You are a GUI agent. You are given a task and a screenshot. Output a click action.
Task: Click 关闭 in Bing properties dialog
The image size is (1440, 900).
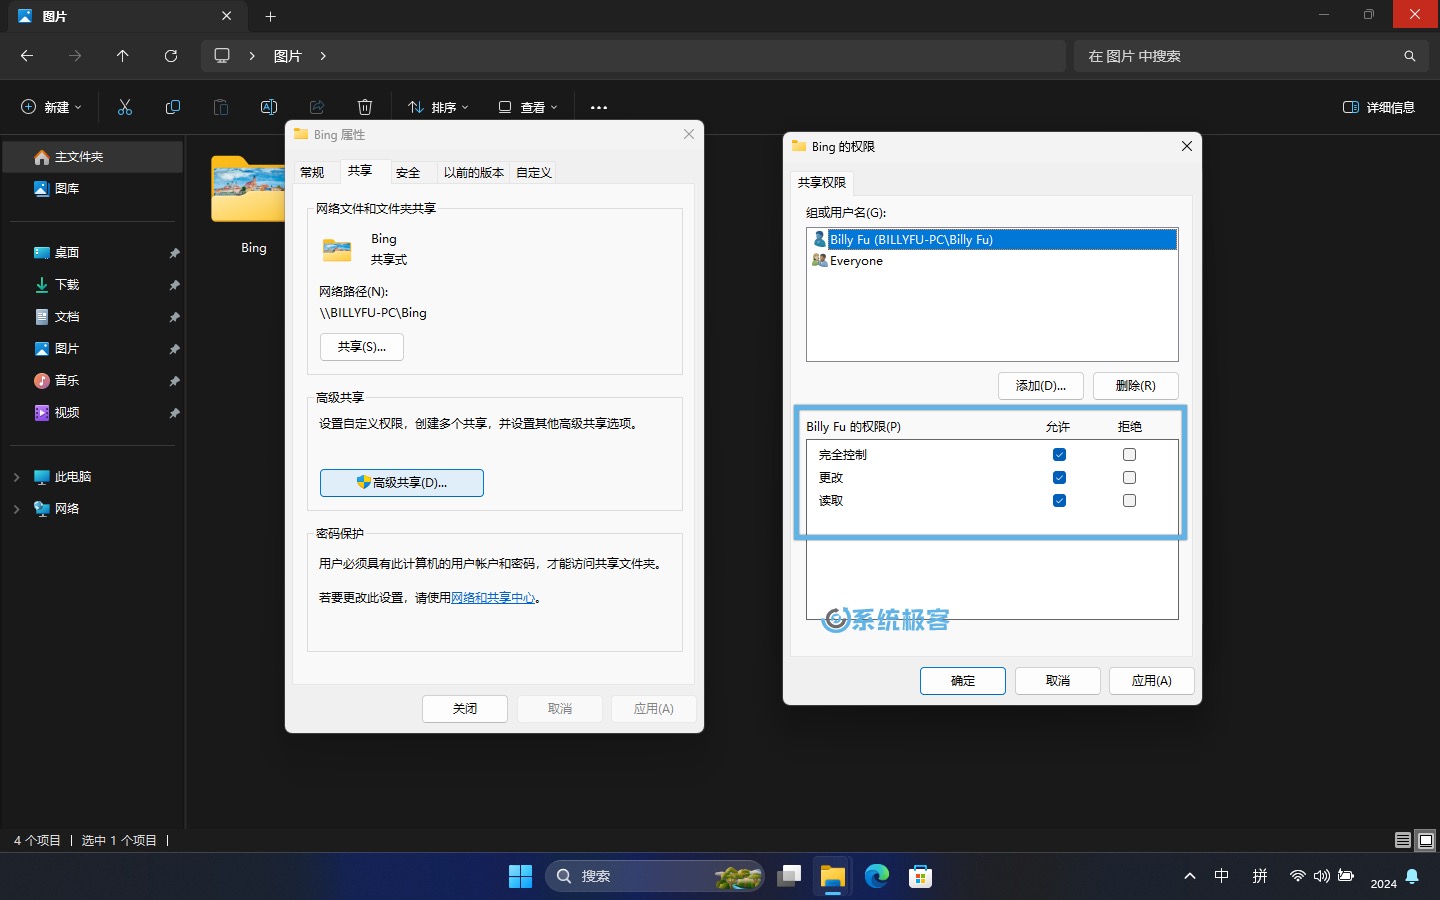click(x=465, y=709)
